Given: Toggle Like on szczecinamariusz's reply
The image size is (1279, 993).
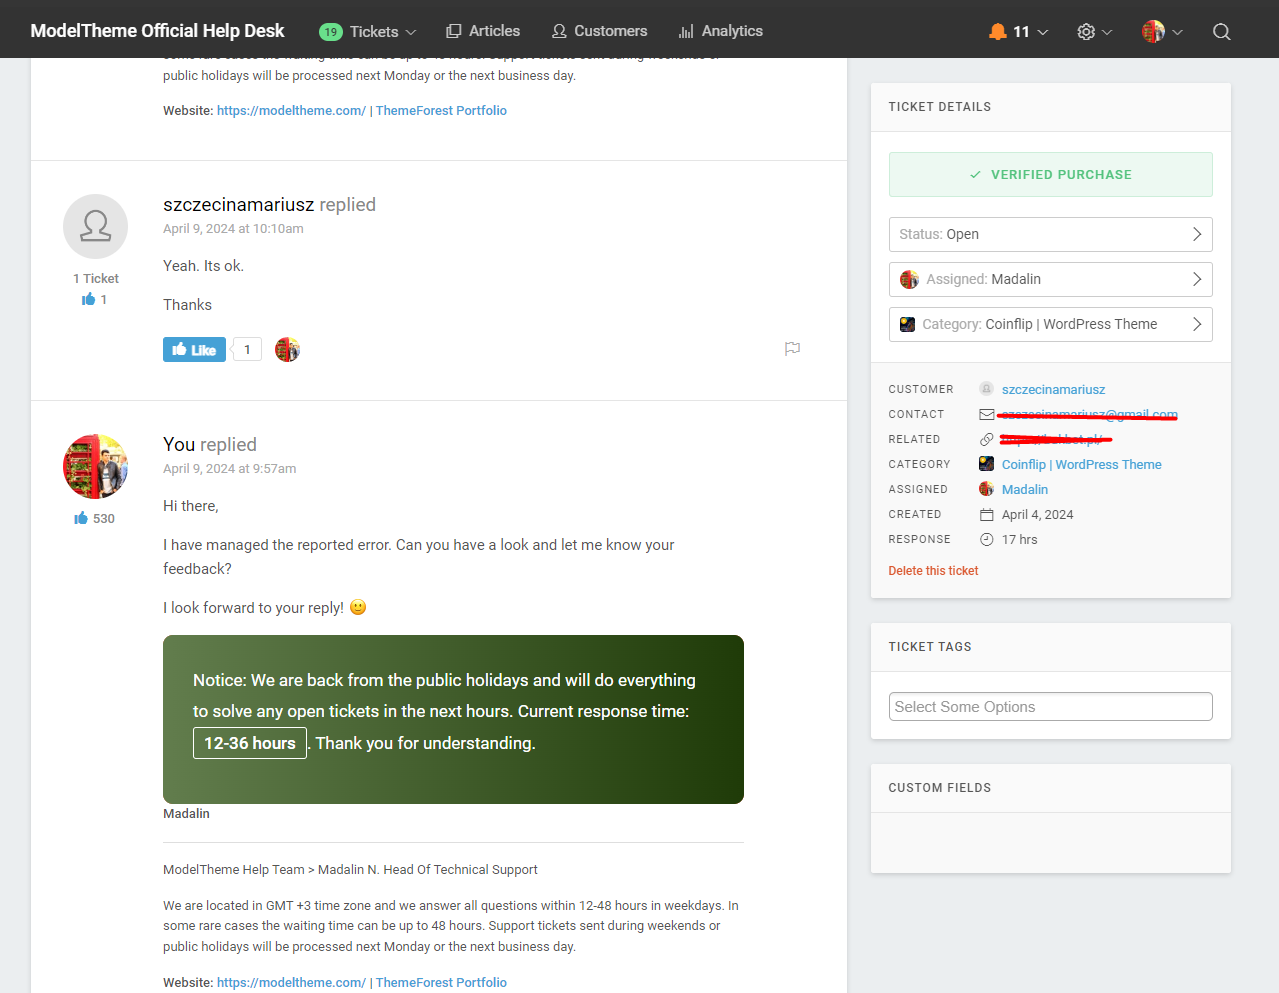Looking at the screenshot, I should (194, 350).
